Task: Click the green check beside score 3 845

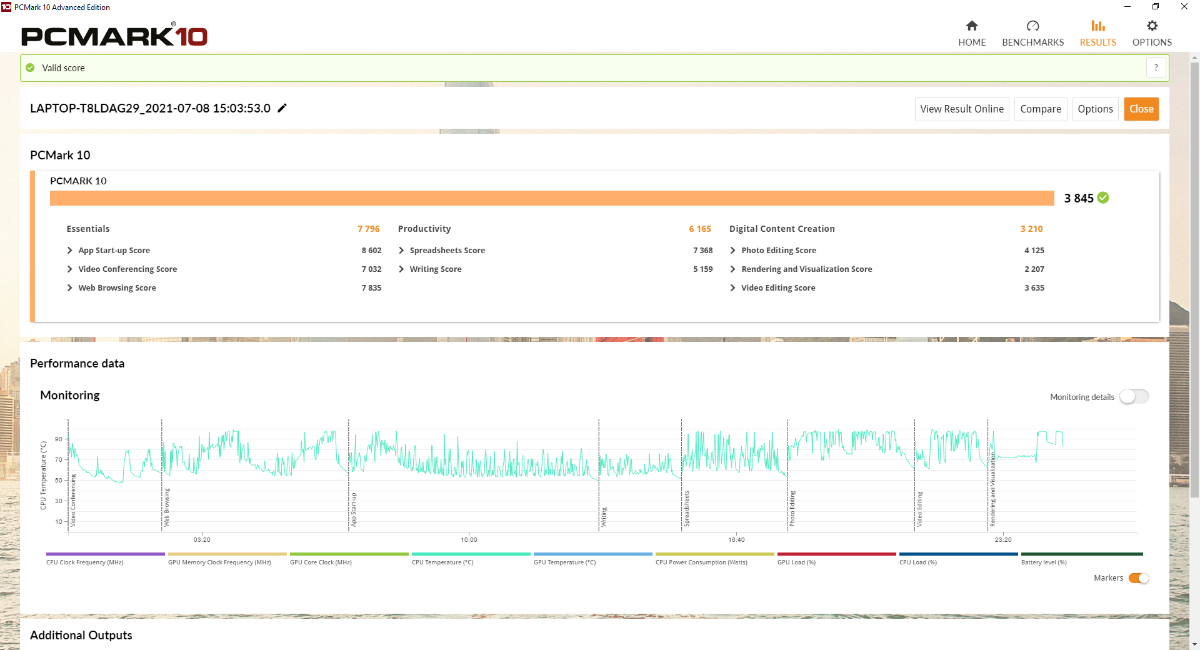Action: 1103,198
